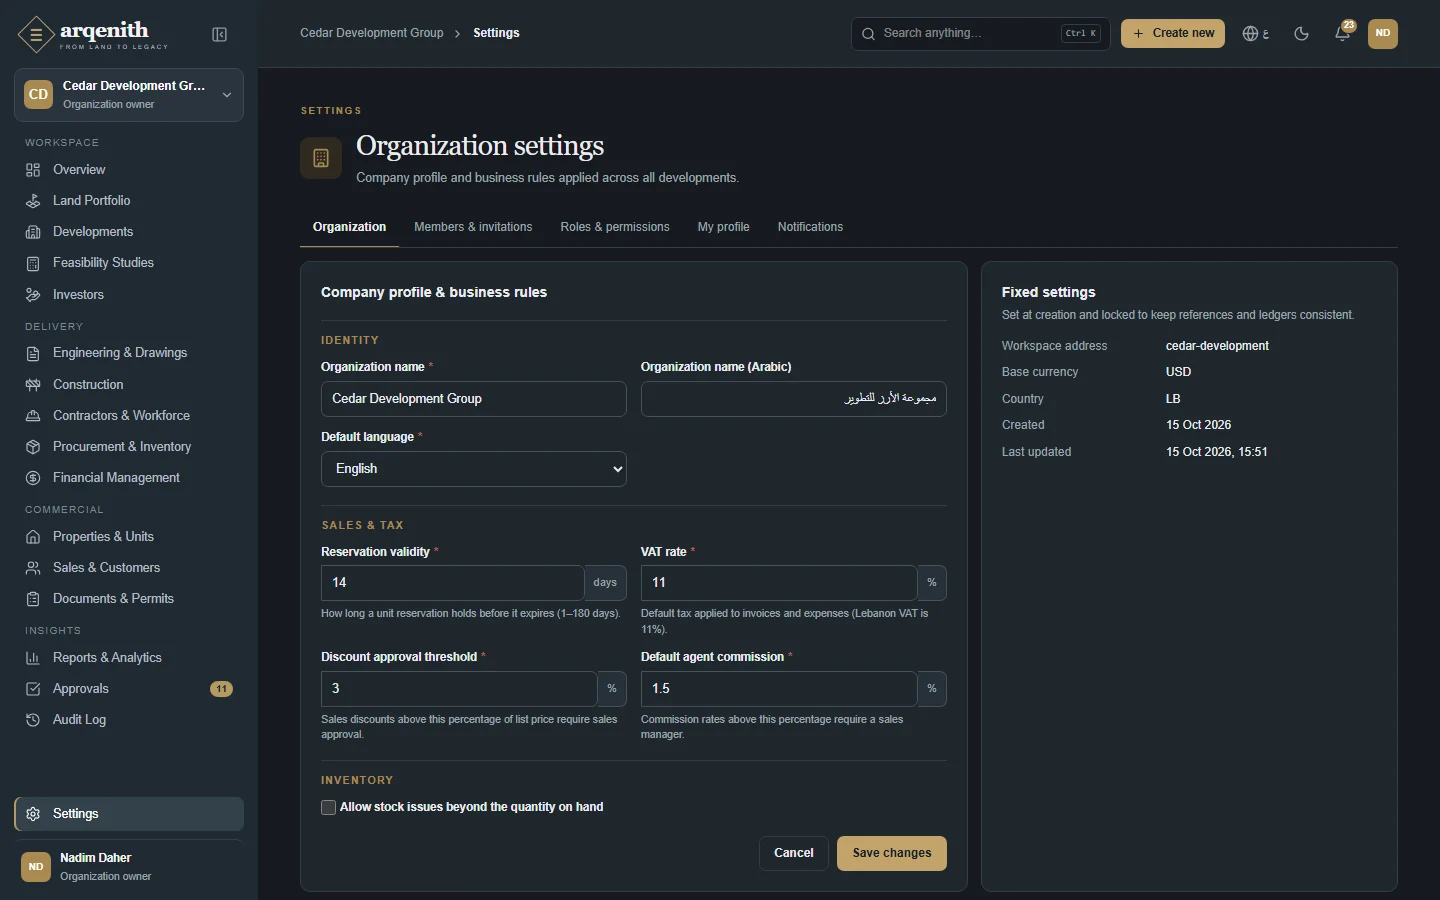Click the VAT rate input field
This screenshot has height=900, width=1440.
[x=779, y=583]
